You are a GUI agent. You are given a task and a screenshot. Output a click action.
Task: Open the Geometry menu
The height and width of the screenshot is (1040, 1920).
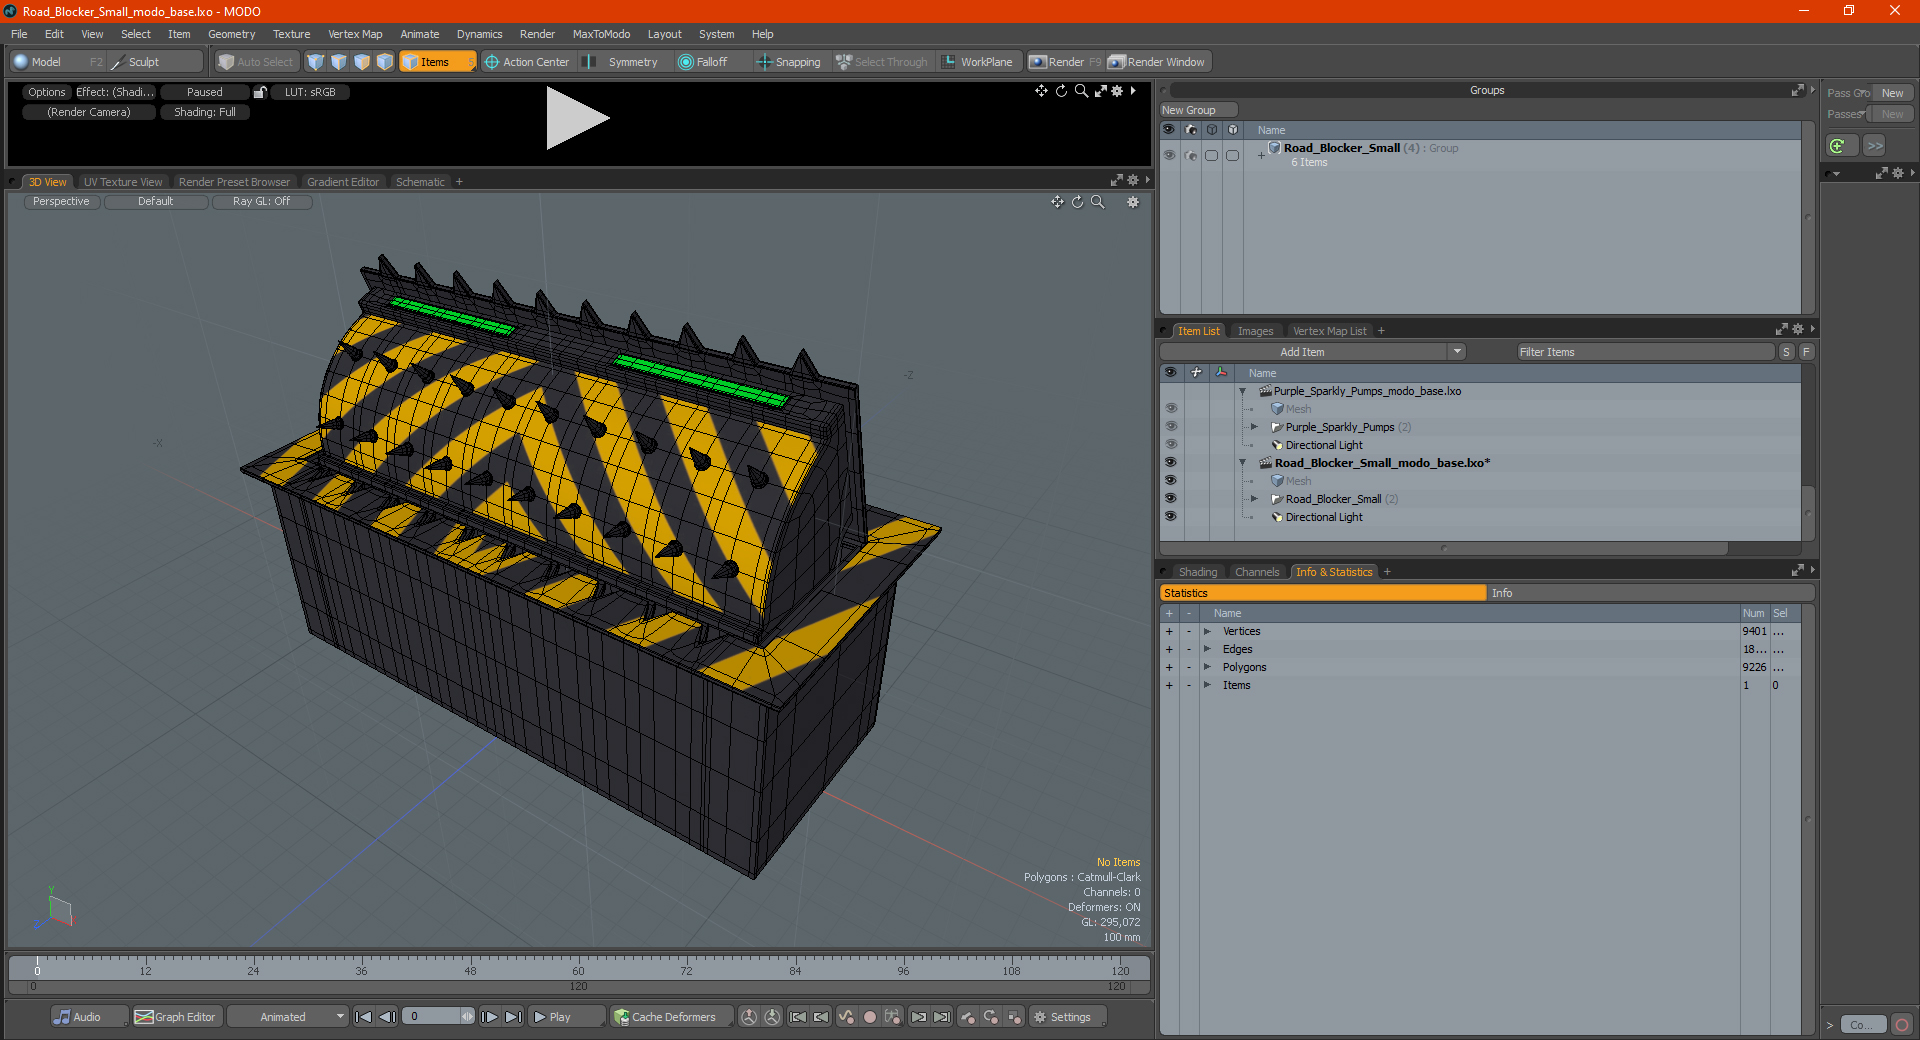(x=231, y=34)
